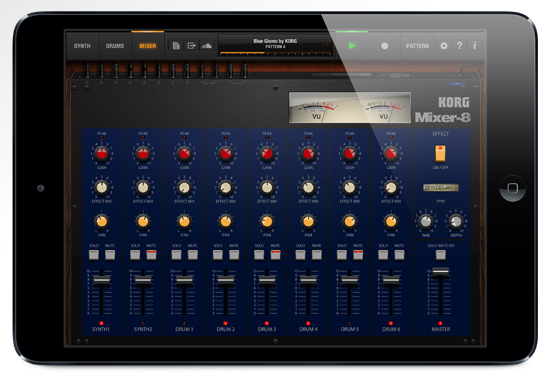Solo the SYNTH2 channel
550x375 pixels.
(135, 255)
